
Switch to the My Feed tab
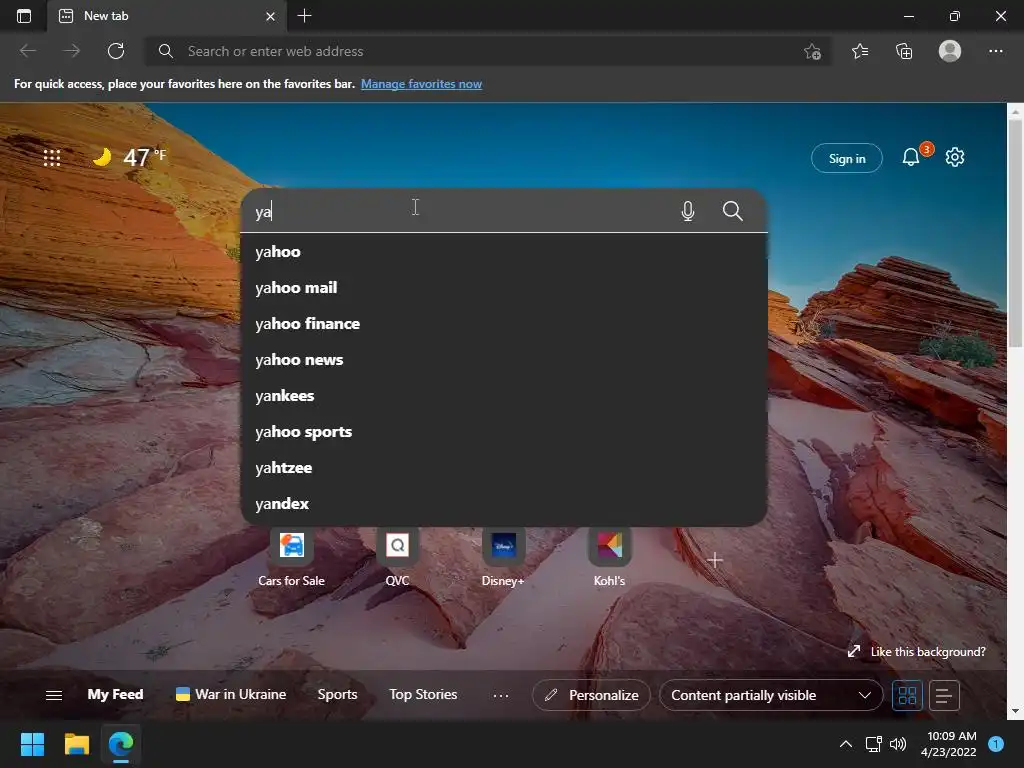click(115, 694)
